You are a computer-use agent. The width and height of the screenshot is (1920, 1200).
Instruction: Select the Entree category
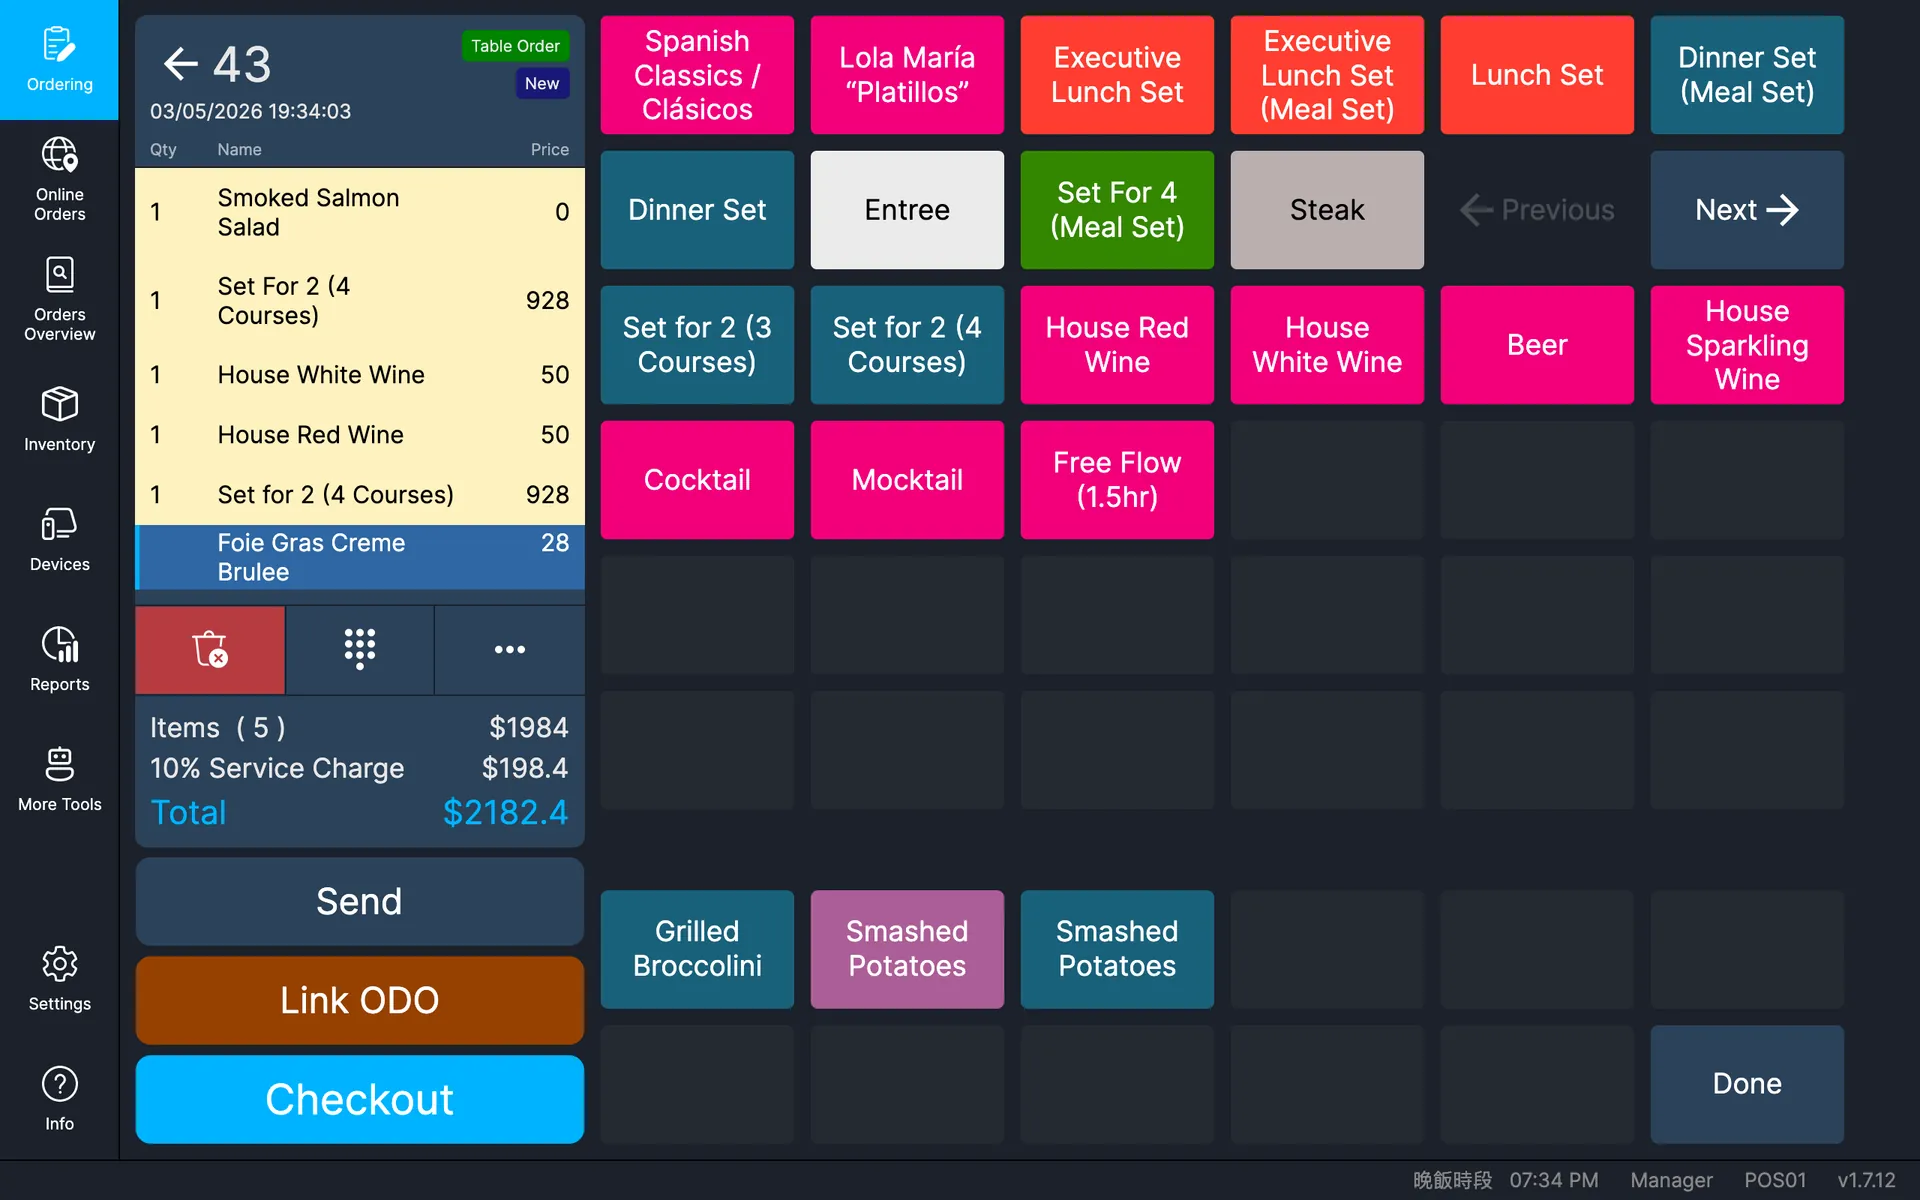[x=907, y=210]
